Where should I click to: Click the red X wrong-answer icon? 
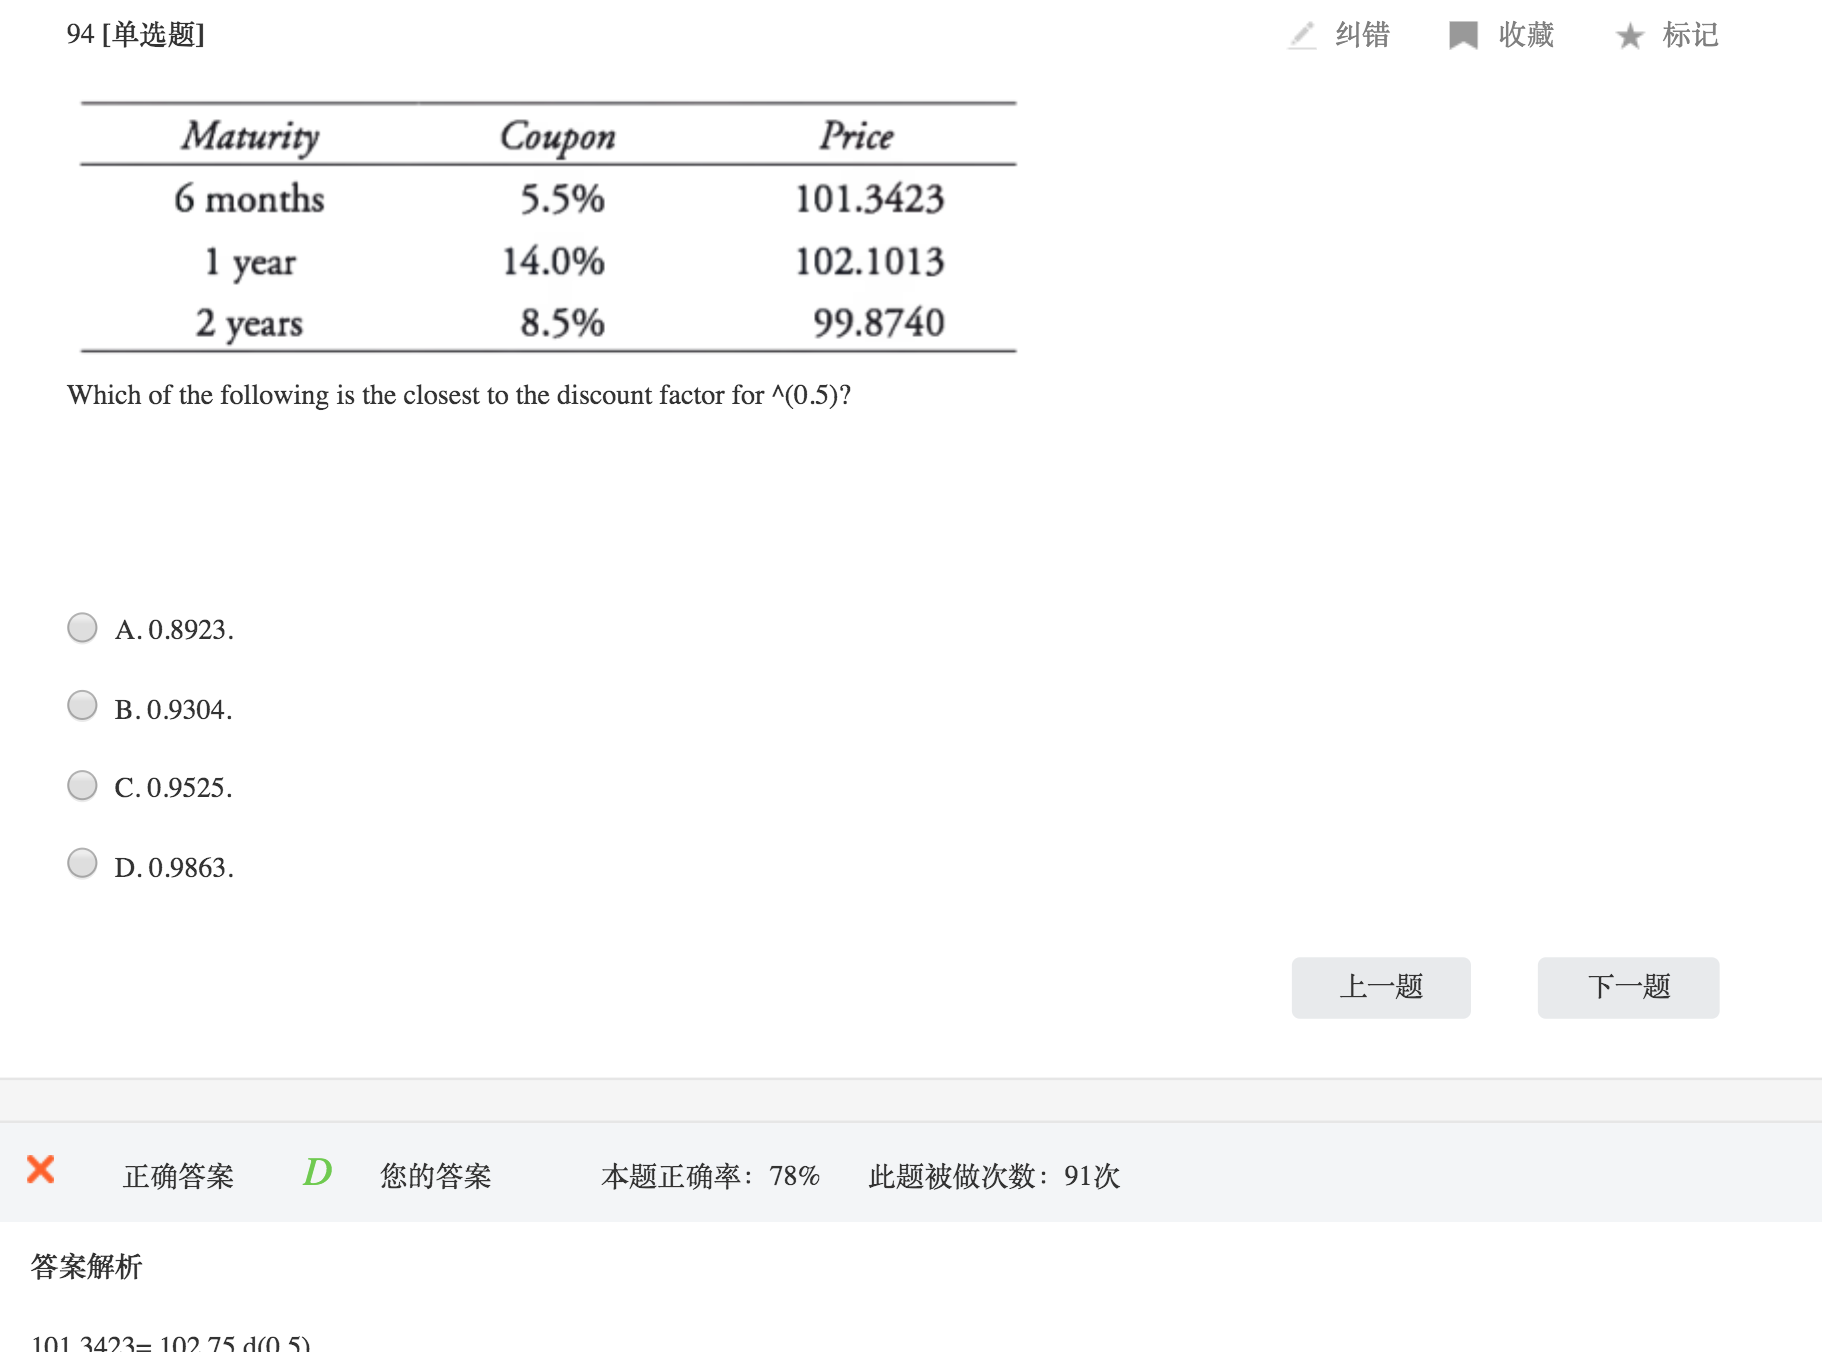point(41,1169)
